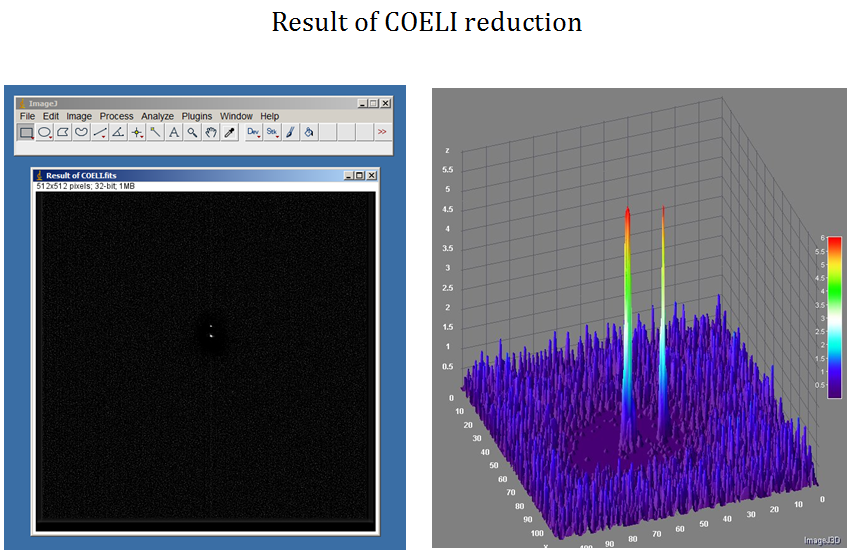The image size is (854, 559).
Task: Activate the Straight Line tool
Action: pos(100,132)
